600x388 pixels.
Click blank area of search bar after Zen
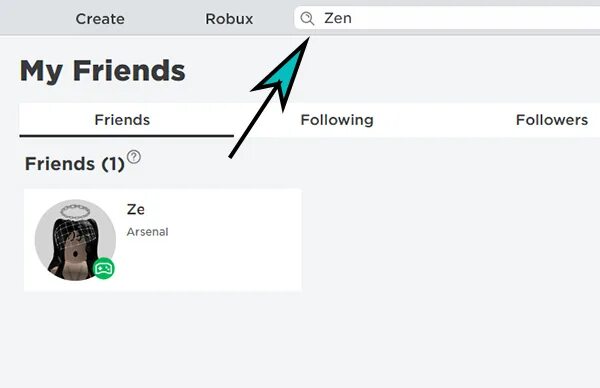point(474,18)
